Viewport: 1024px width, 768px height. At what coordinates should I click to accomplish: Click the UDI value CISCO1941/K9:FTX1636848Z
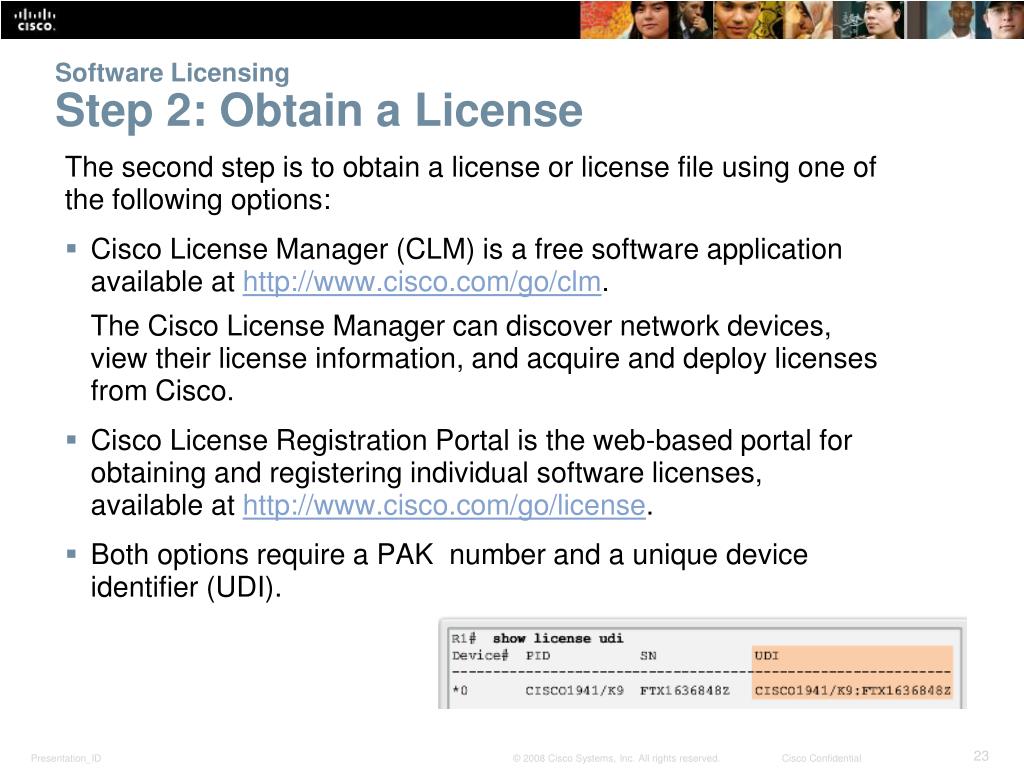click(x=852, y=690)
